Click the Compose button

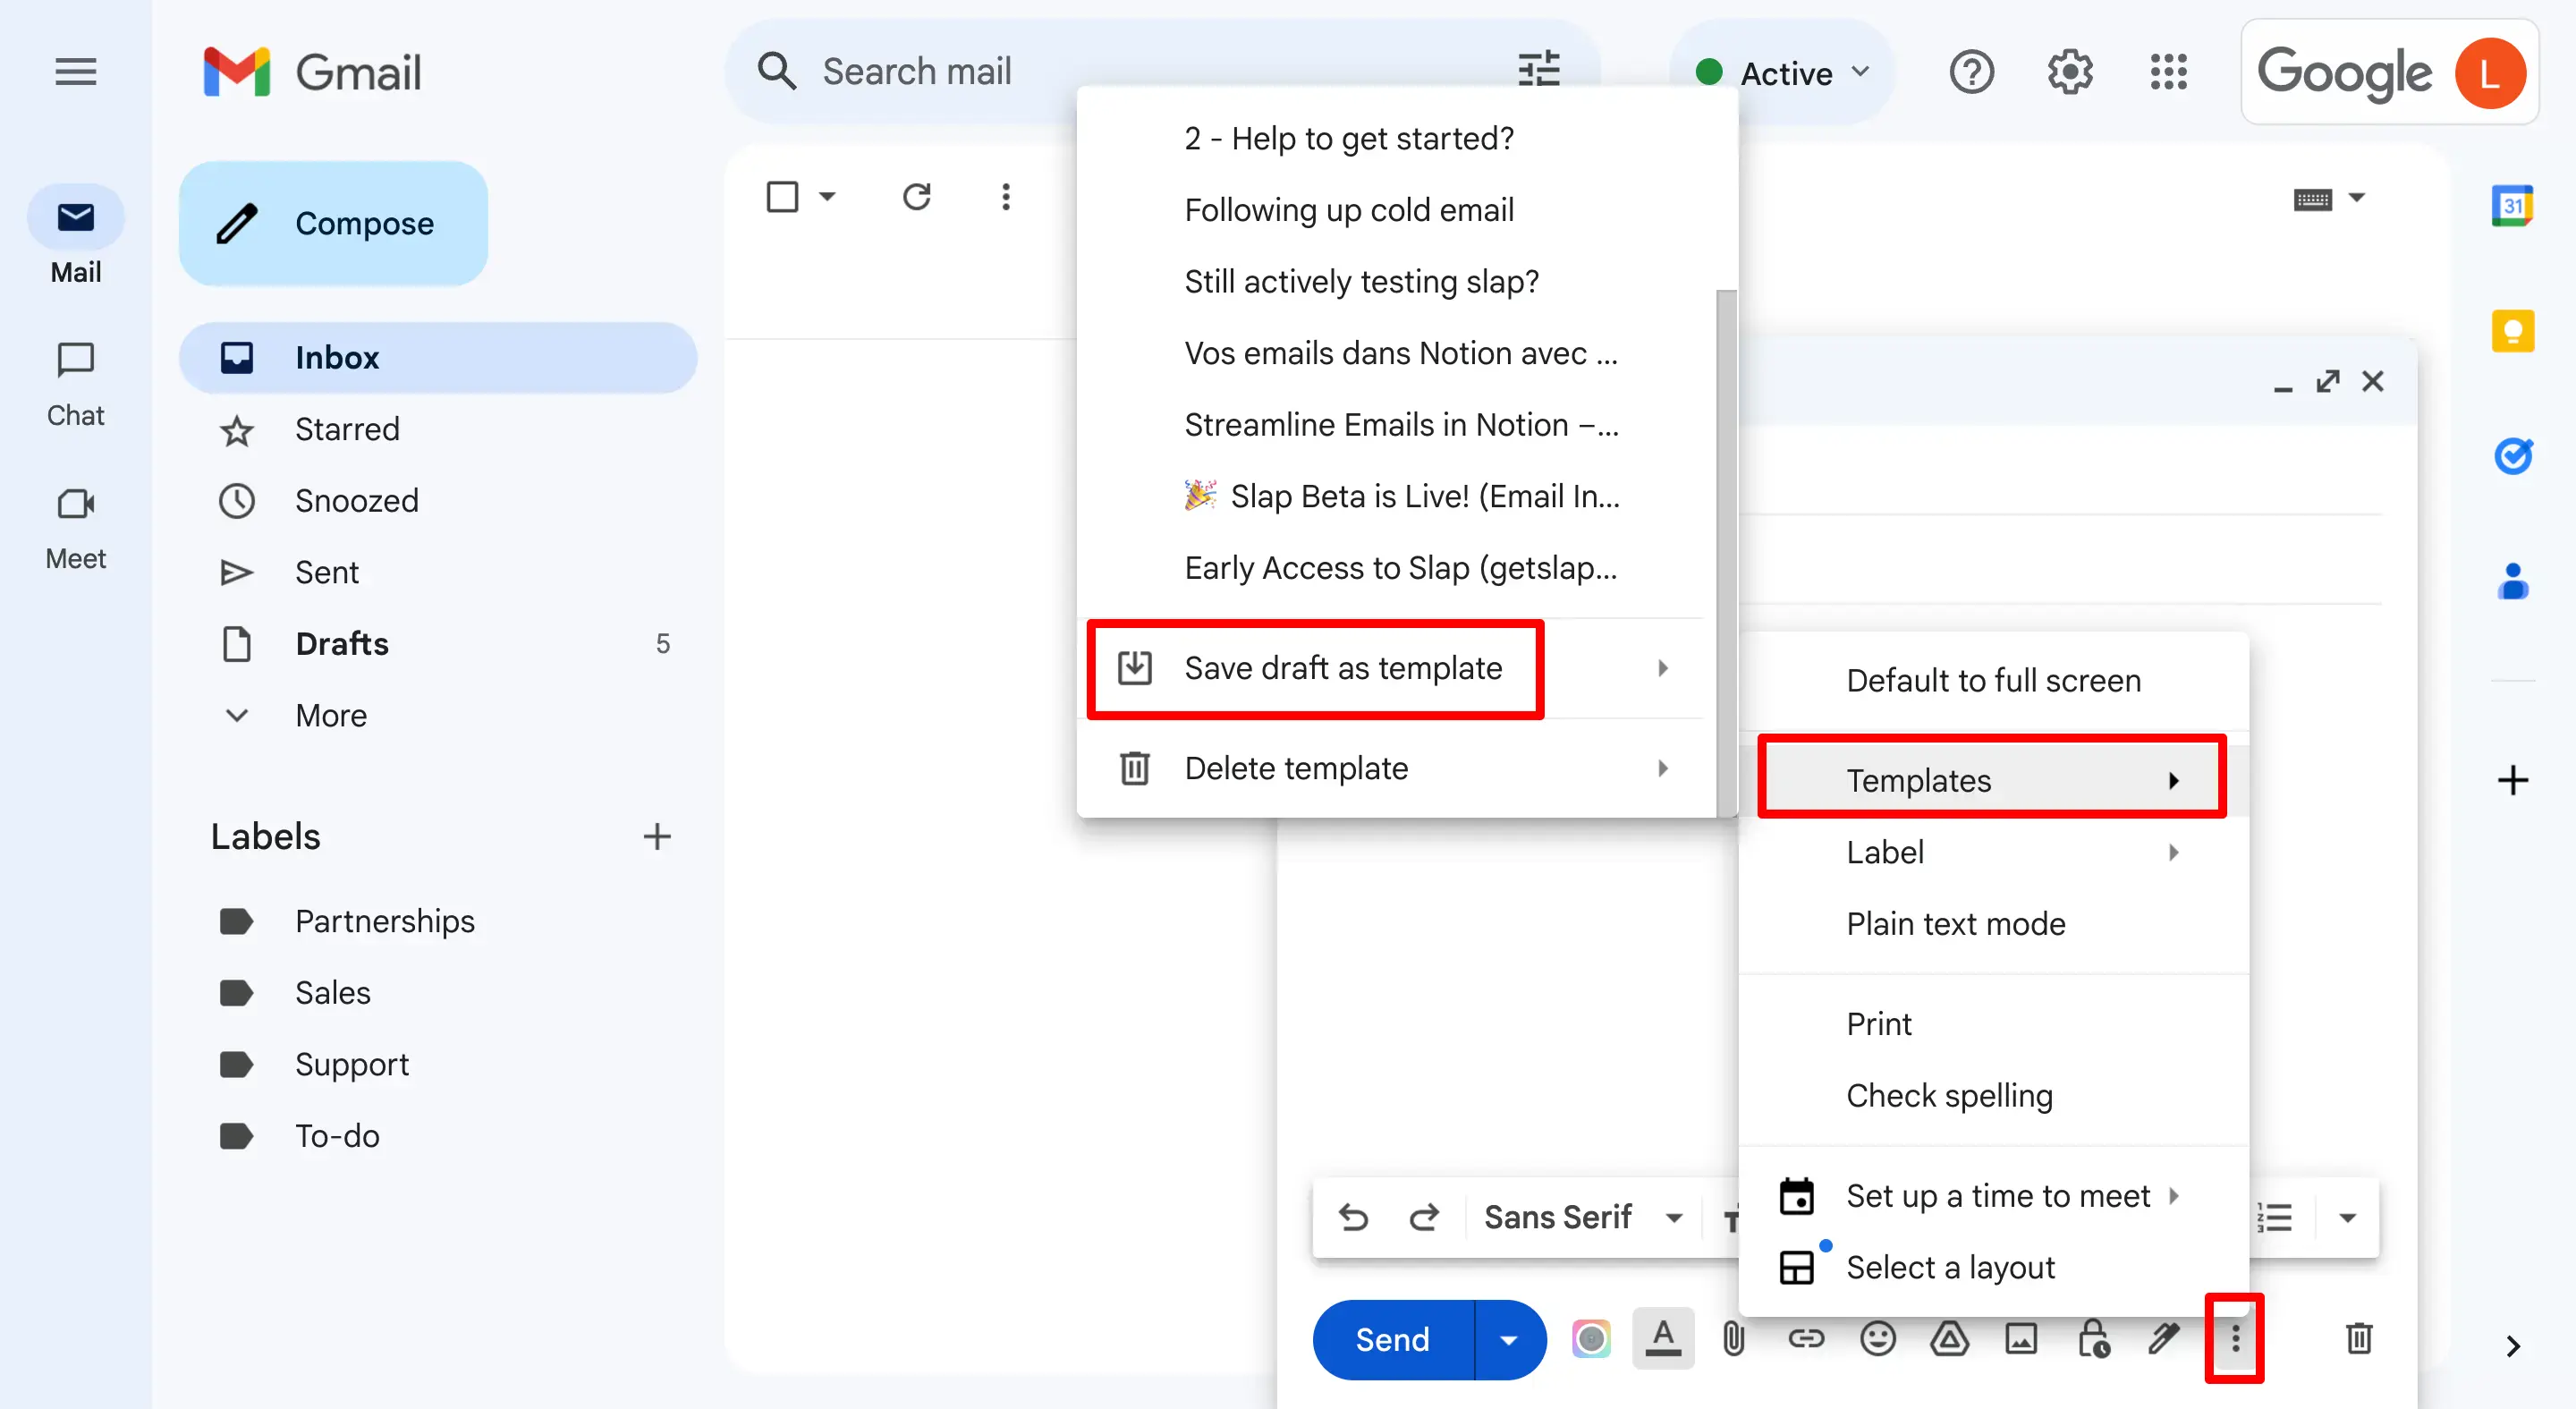[333, 223]
